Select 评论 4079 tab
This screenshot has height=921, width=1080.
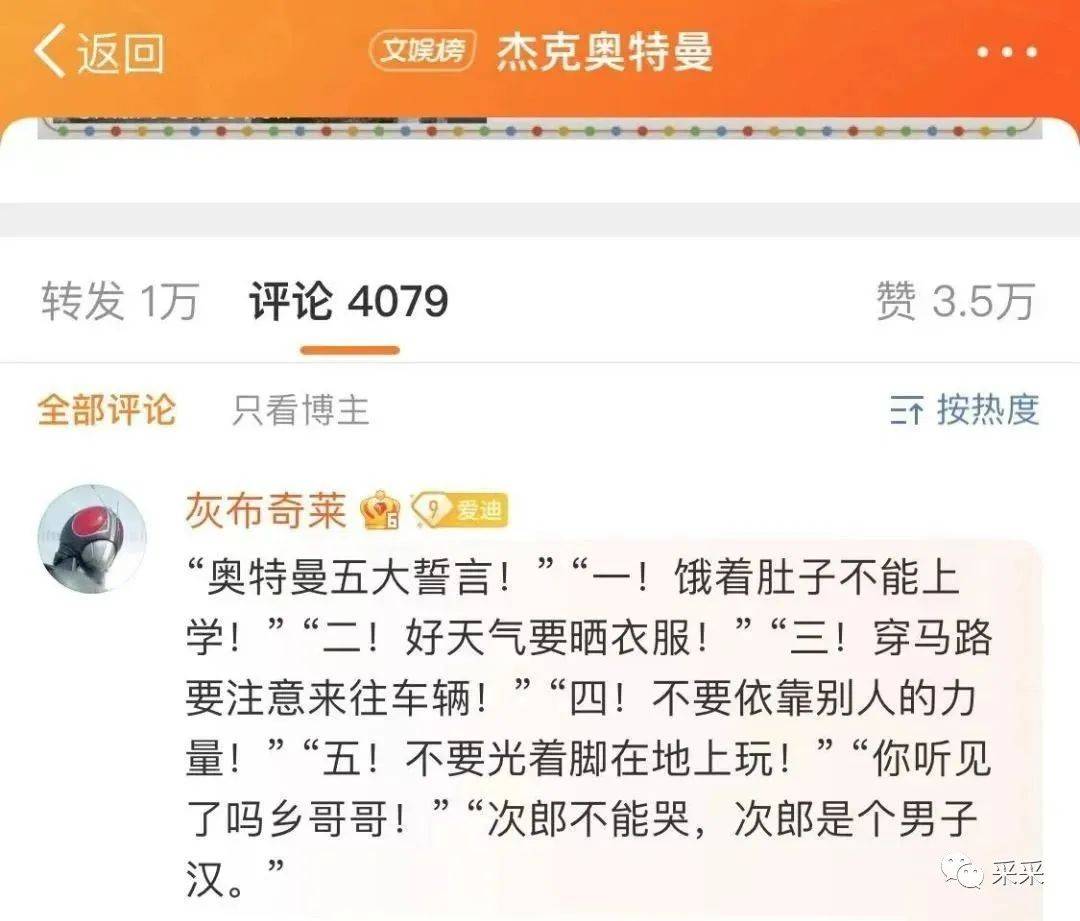(349, 301)
